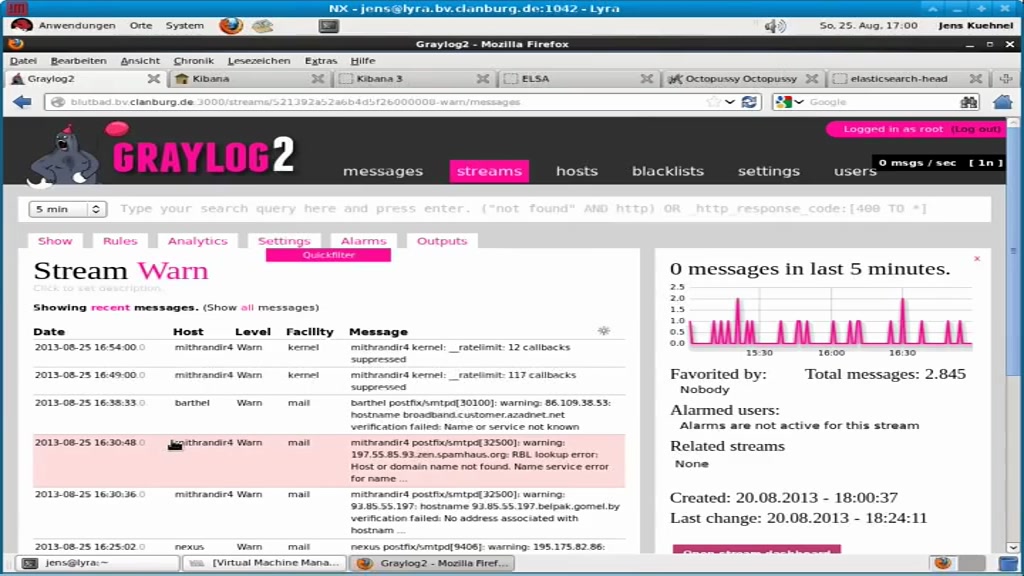Close the Kibana 3 browser tab
This screenshot has width=1024, height=576.
pos(483,78)
